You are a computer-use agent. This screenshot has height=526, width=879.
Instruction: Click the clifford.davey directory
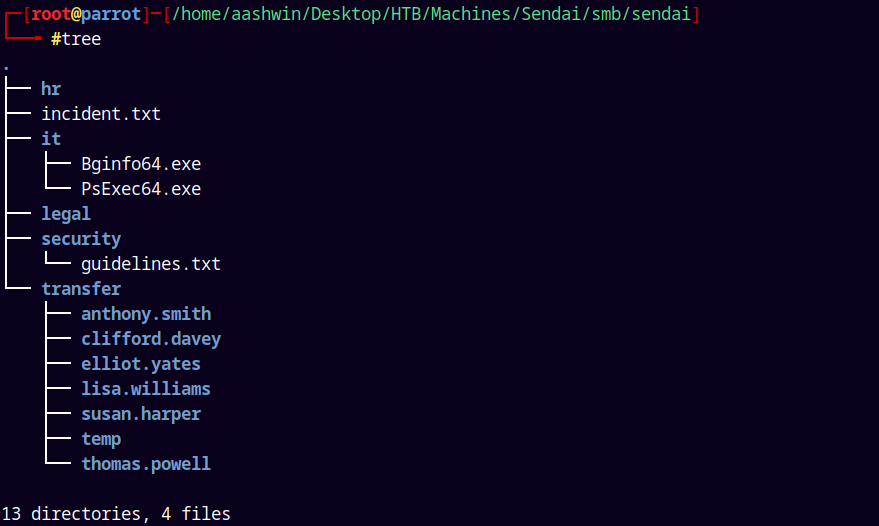point(151,339)
